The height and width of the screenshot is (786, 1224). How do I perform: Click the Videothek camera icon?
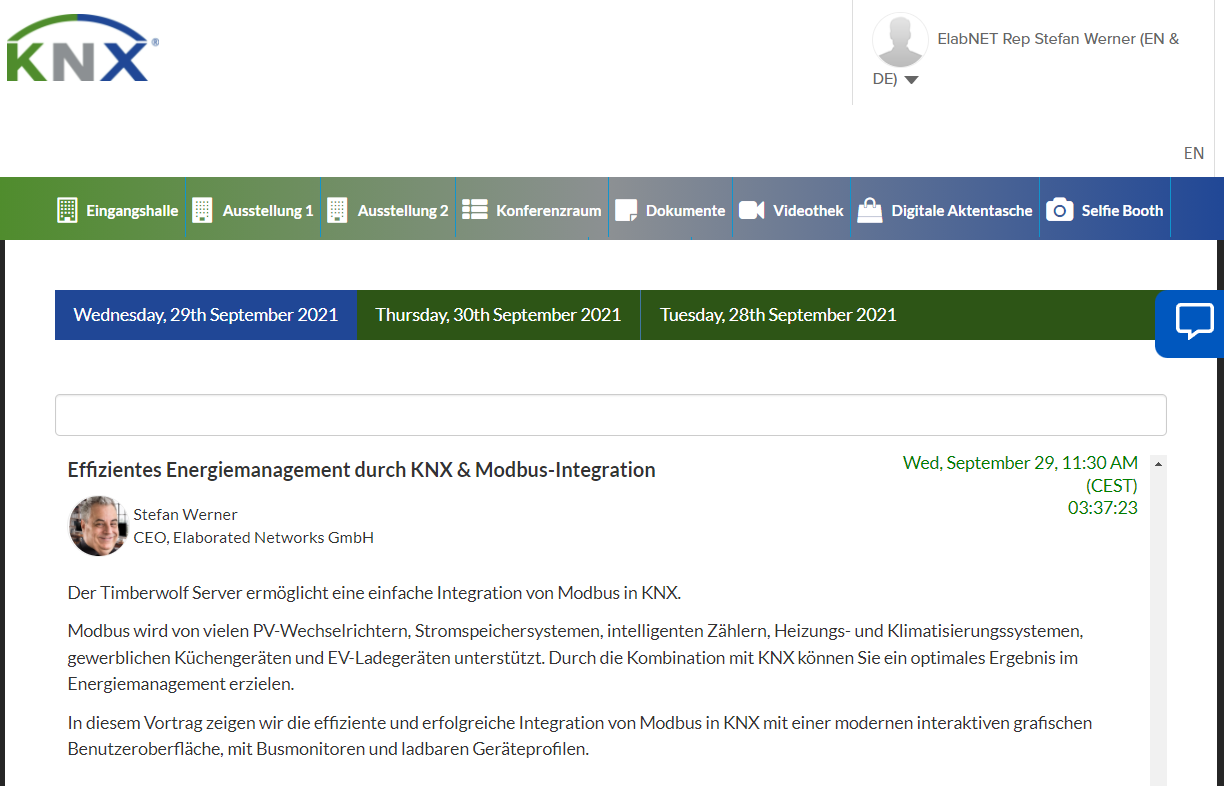pos(751,210)
